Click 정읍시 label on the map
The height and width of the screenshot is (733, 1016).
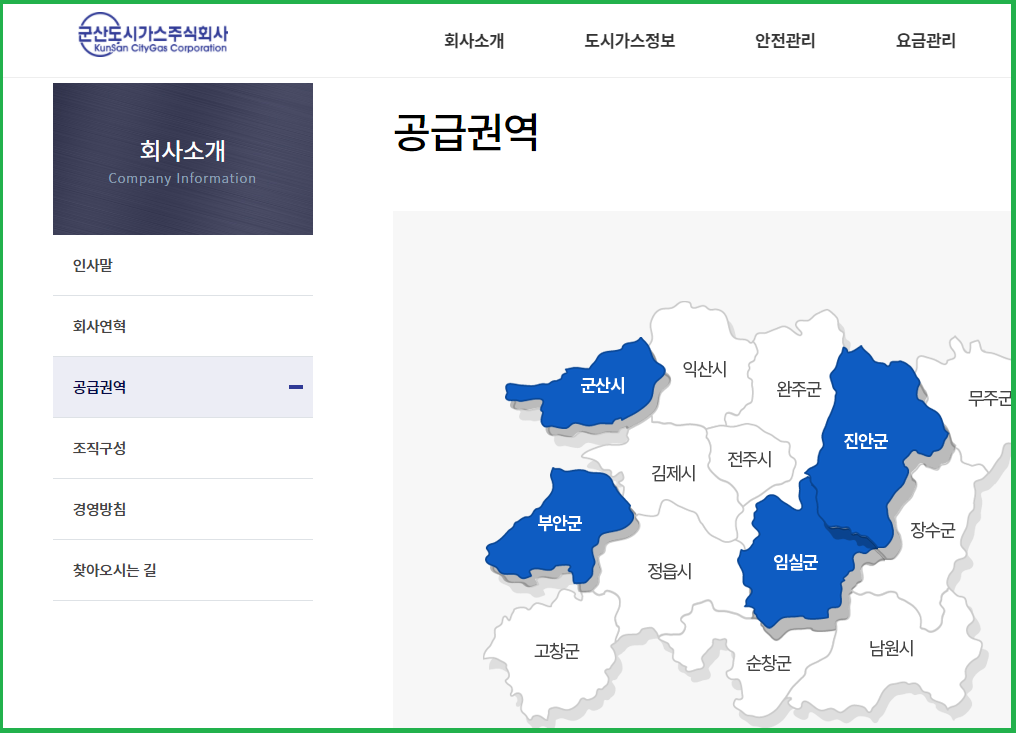669,571
